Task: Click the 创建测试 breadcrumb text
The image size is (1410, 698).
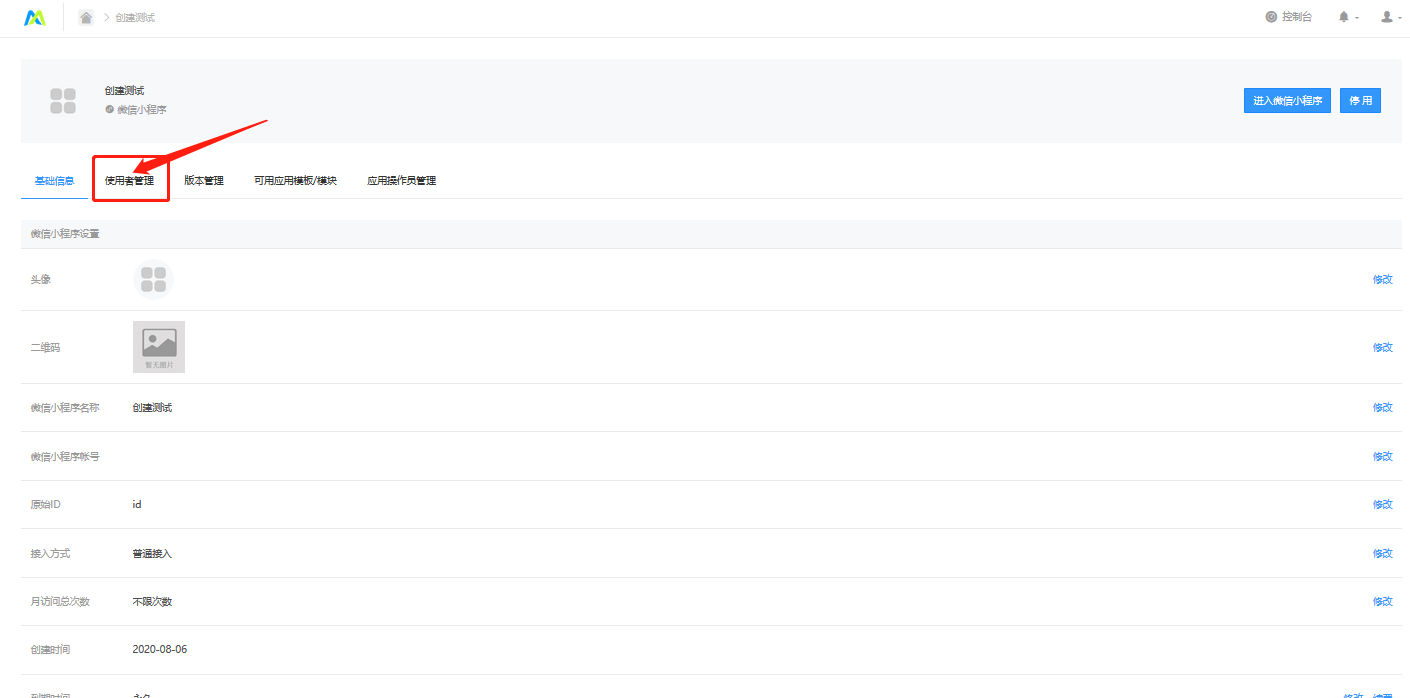Action: [x=135, y=18]
